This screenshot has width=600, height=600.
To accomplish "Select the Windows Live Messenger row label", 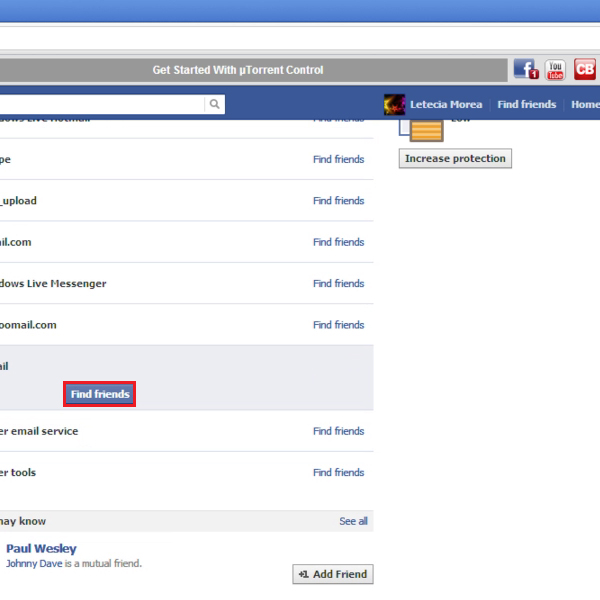I will point(53,284).
